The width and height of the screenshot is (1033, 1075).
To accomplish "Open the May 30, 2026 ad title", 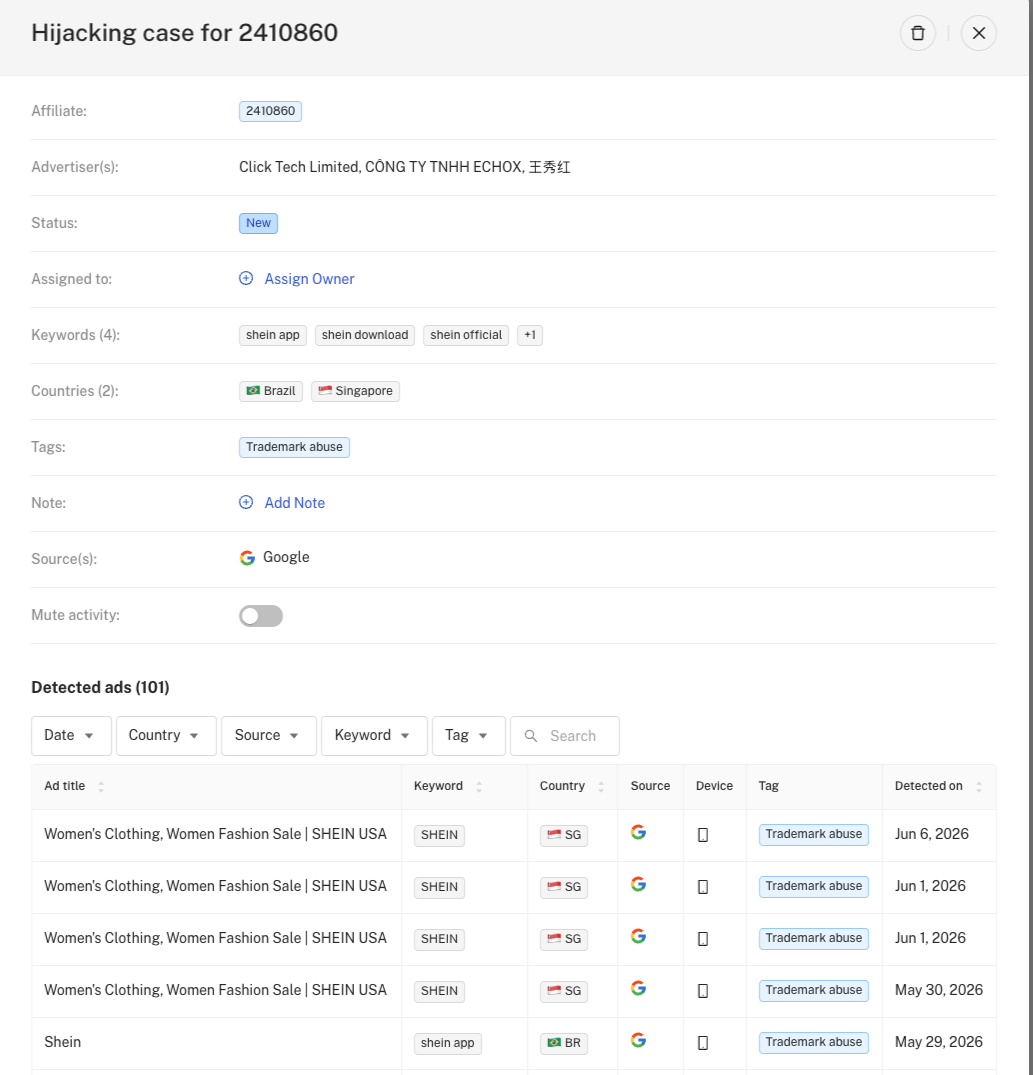I will [x=215, y=990].
